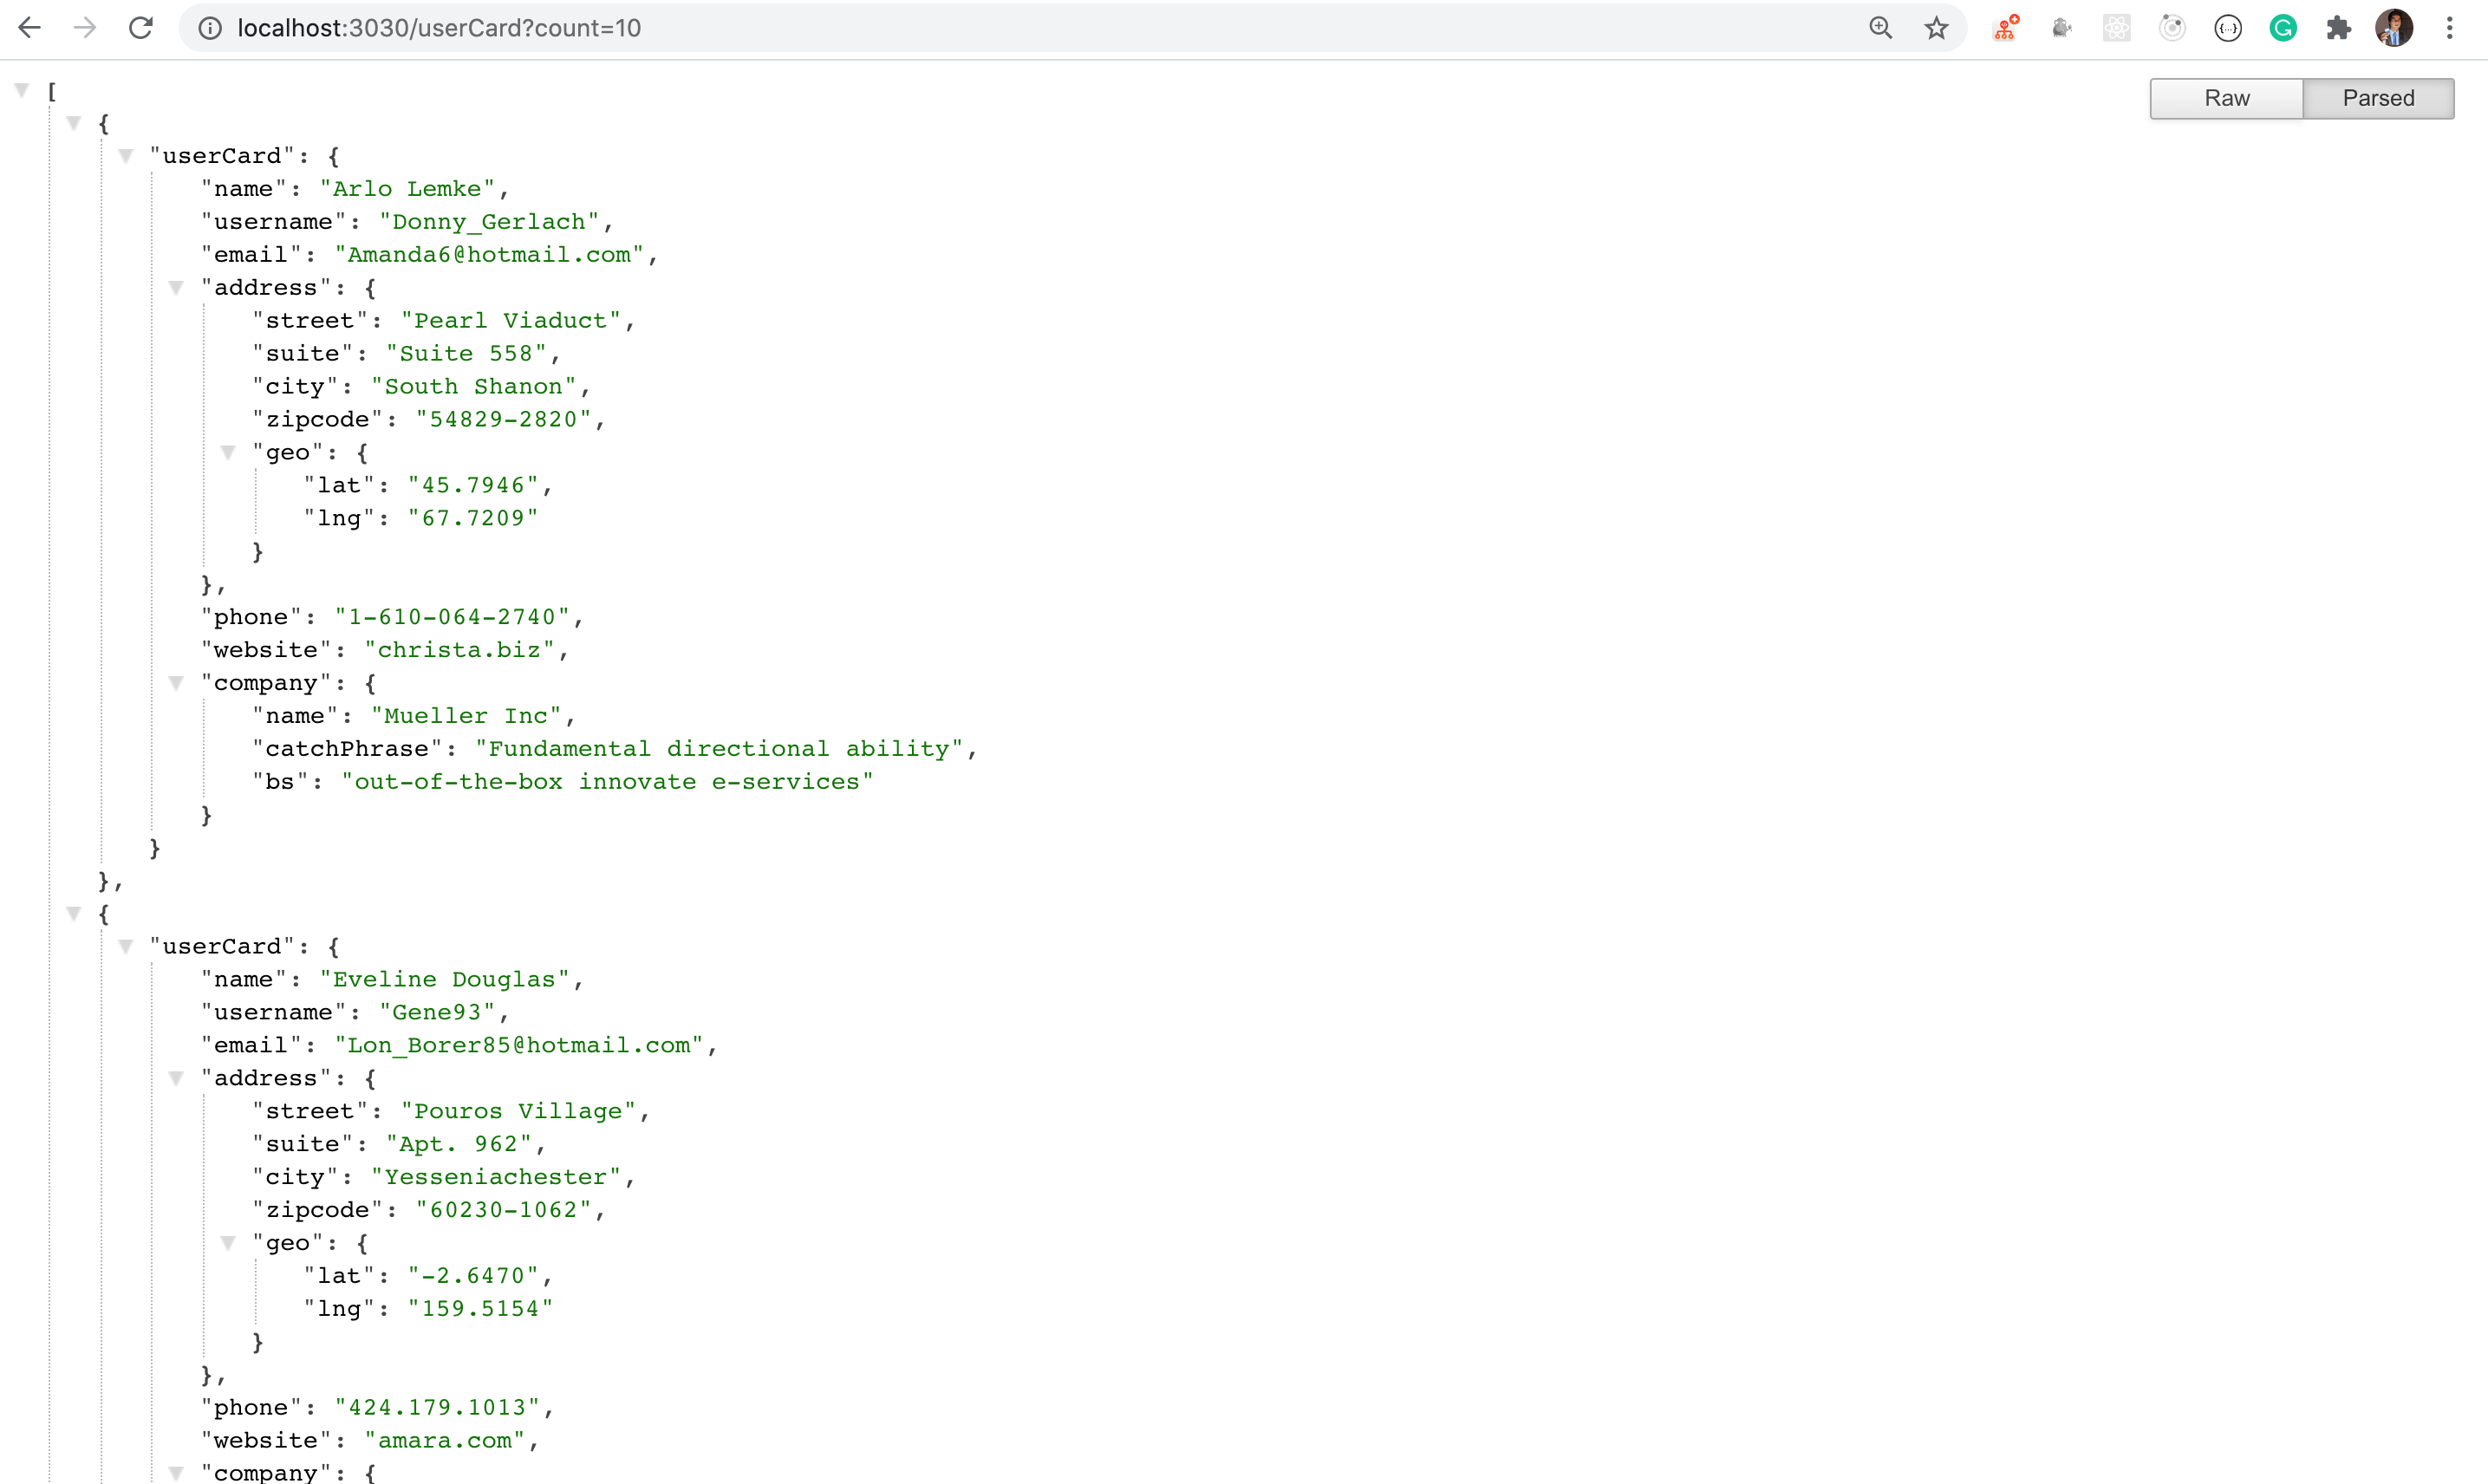Reload the current page

(141, 28)
